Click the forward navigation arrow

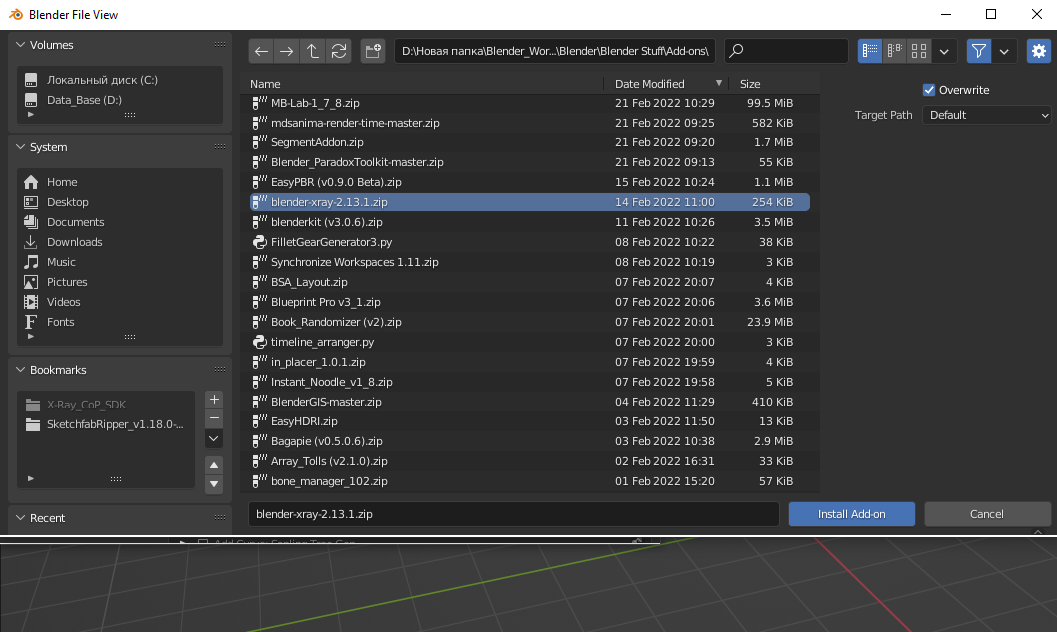287,51
